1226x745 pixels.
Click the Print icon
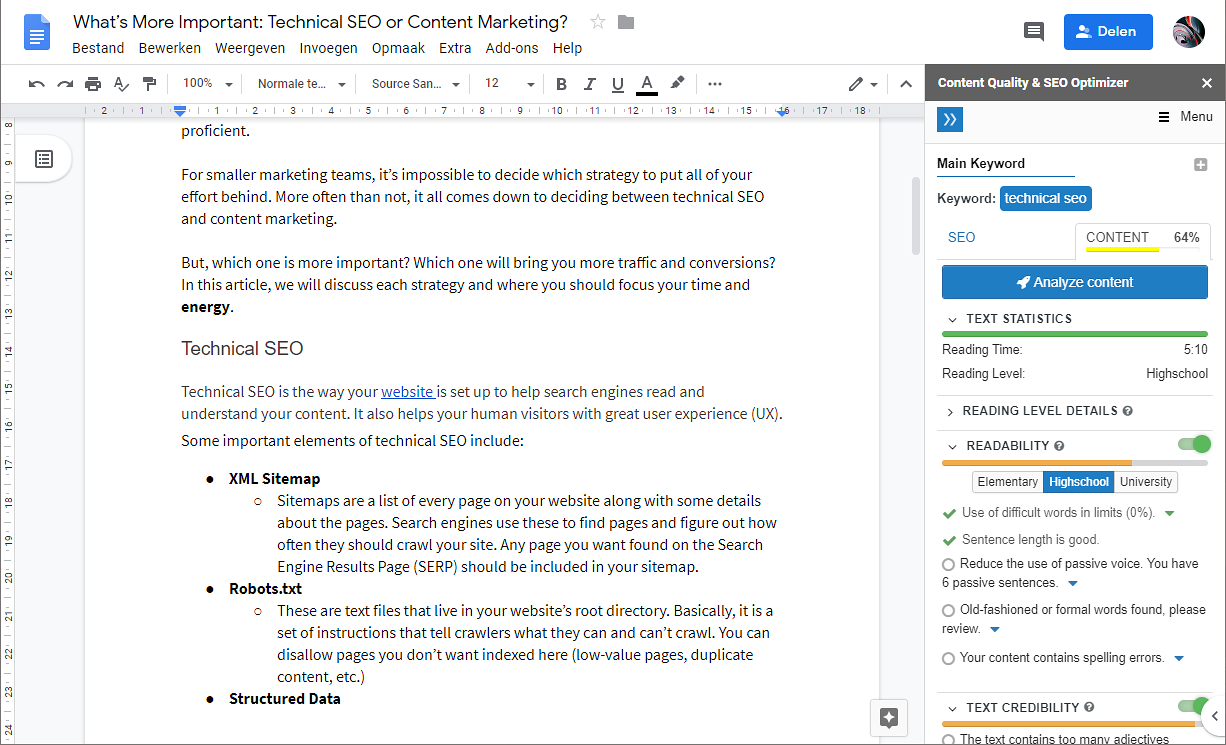coord(93,84)
